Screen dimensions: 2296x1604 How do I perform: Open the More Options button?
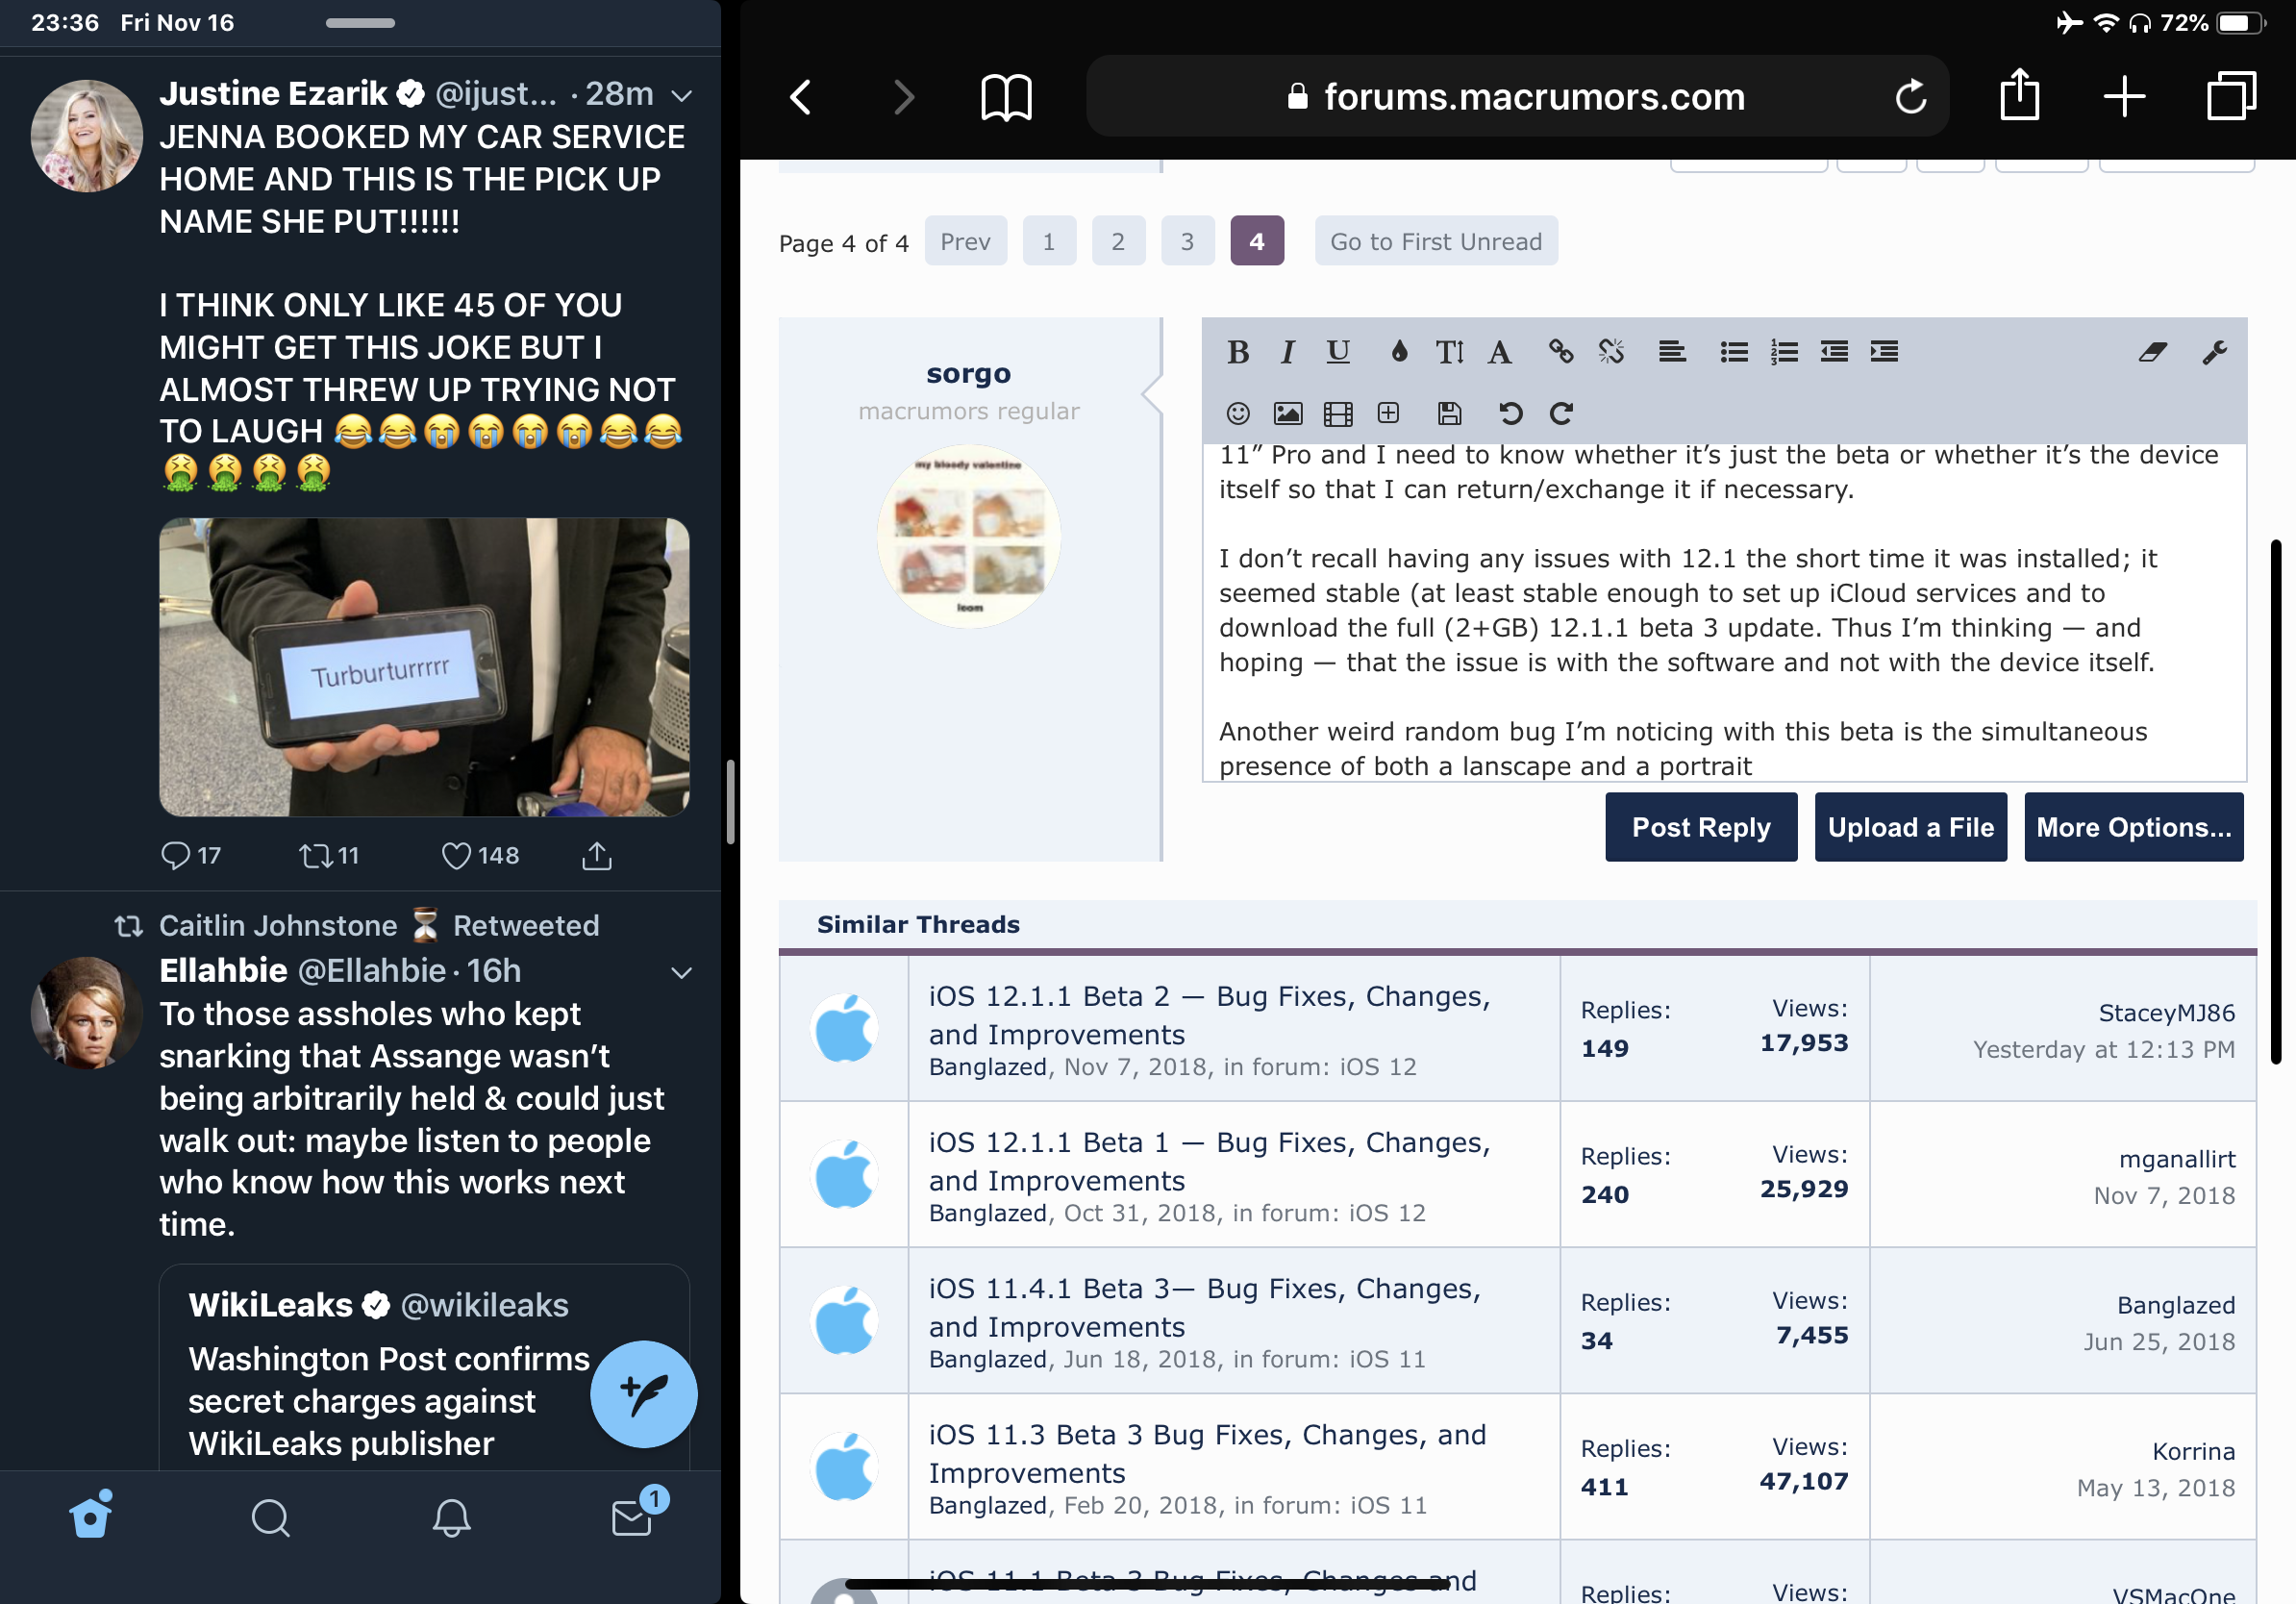[x=2133, y=827]
